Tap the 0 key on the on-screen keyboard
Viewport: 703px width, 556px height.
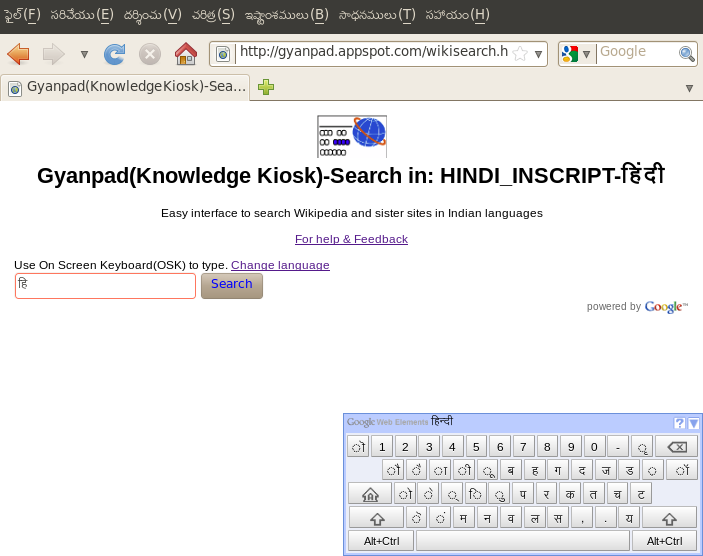coord(595,447)
